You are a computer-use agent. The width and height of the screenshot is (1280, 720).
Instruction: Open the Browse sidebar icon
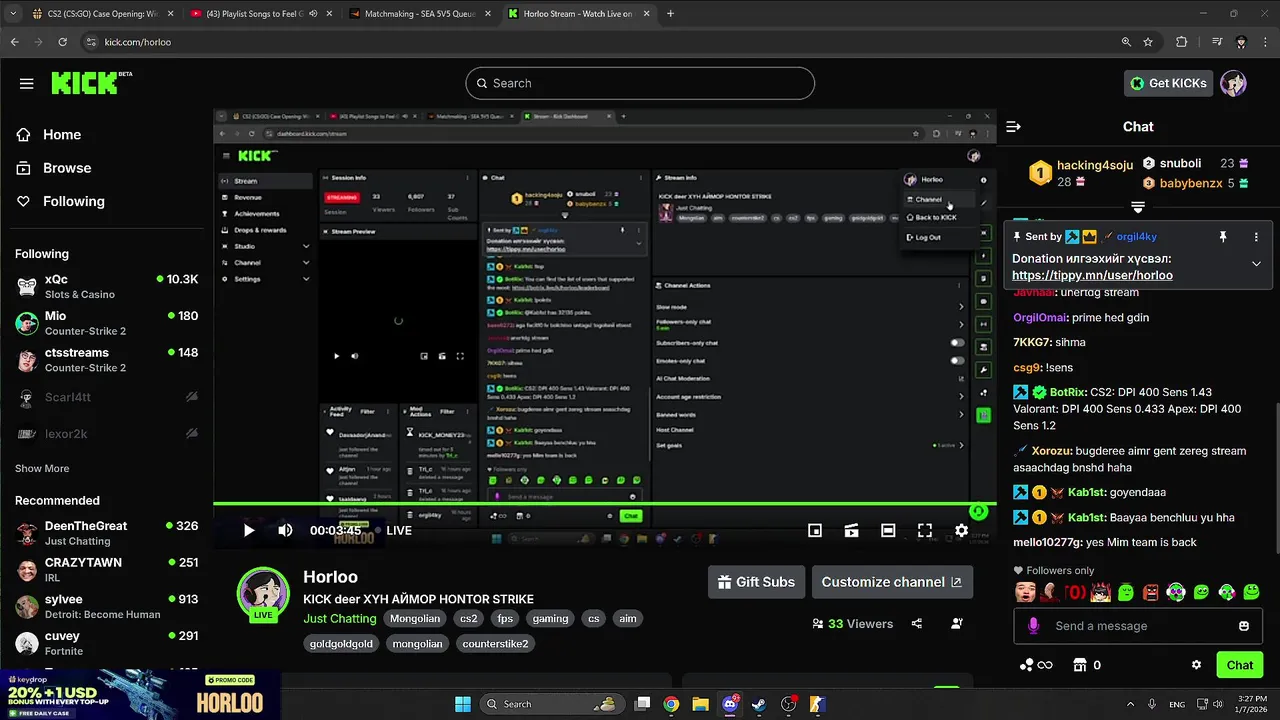click(x=23, y=168)
